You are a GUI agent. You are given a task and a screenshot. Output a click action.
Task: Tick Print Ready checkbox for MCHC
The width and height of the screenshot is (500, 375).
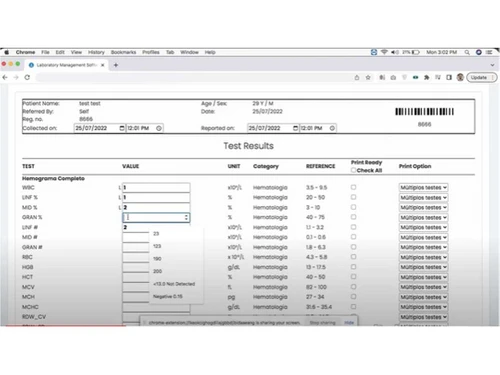(353, 307)
